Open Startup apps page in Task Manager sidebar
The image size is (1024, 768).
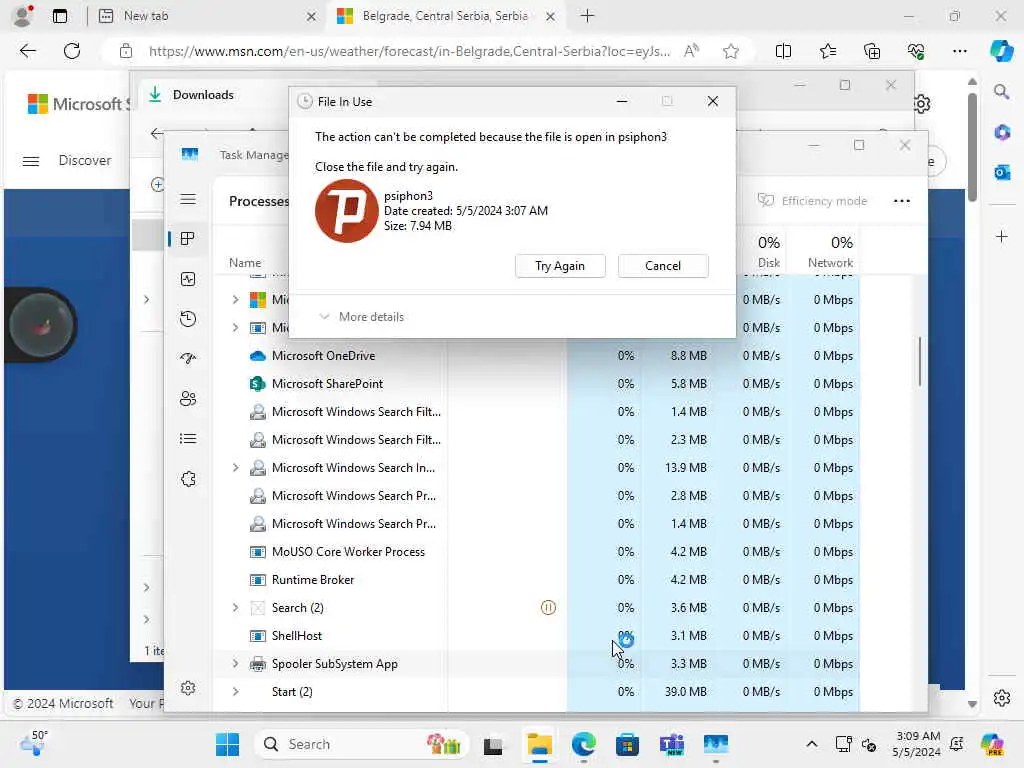188,359
